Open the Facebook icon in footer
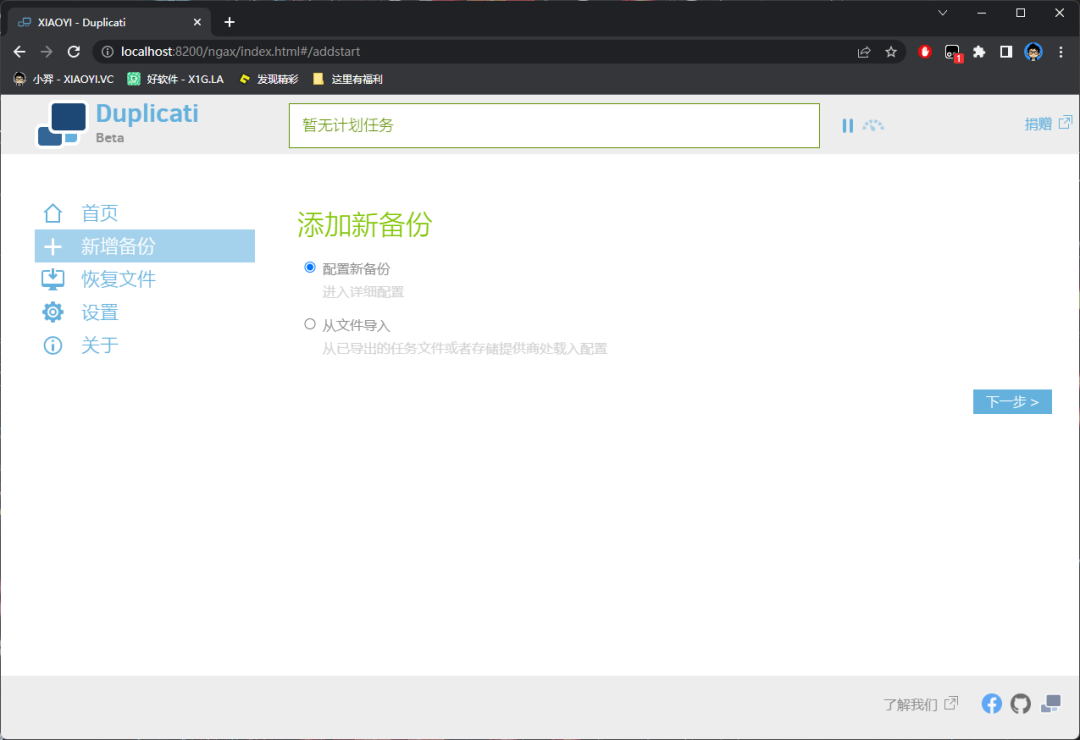This screenshot has width=1080, height=740. tap(991, 704)
